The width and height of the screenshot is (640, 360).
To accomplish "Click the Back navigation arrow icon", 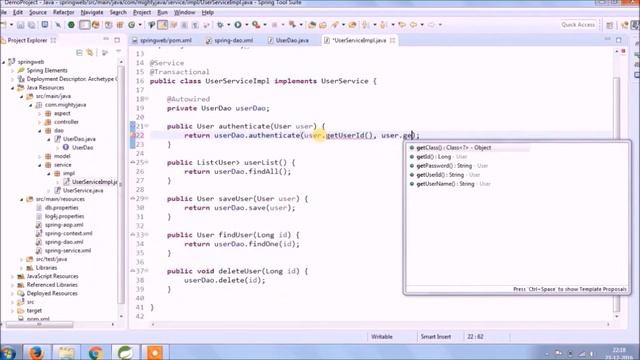I will pos(413,25).
